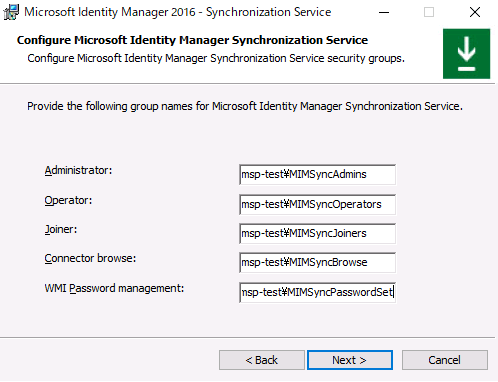The image size is (498, 382).
Task: Focus the Operator group name field
Action: [317, 204]
